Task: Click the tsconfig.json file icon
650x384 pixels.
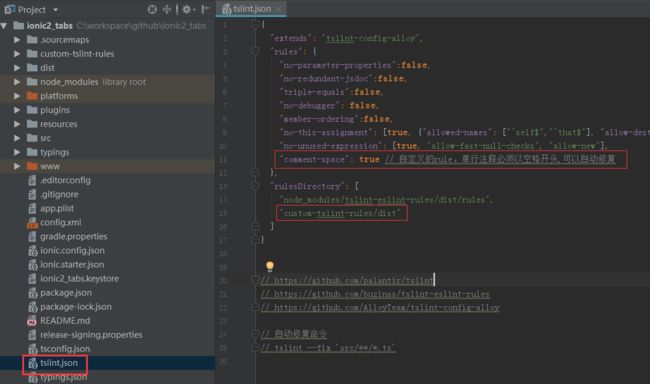Action: pos(32,349)
